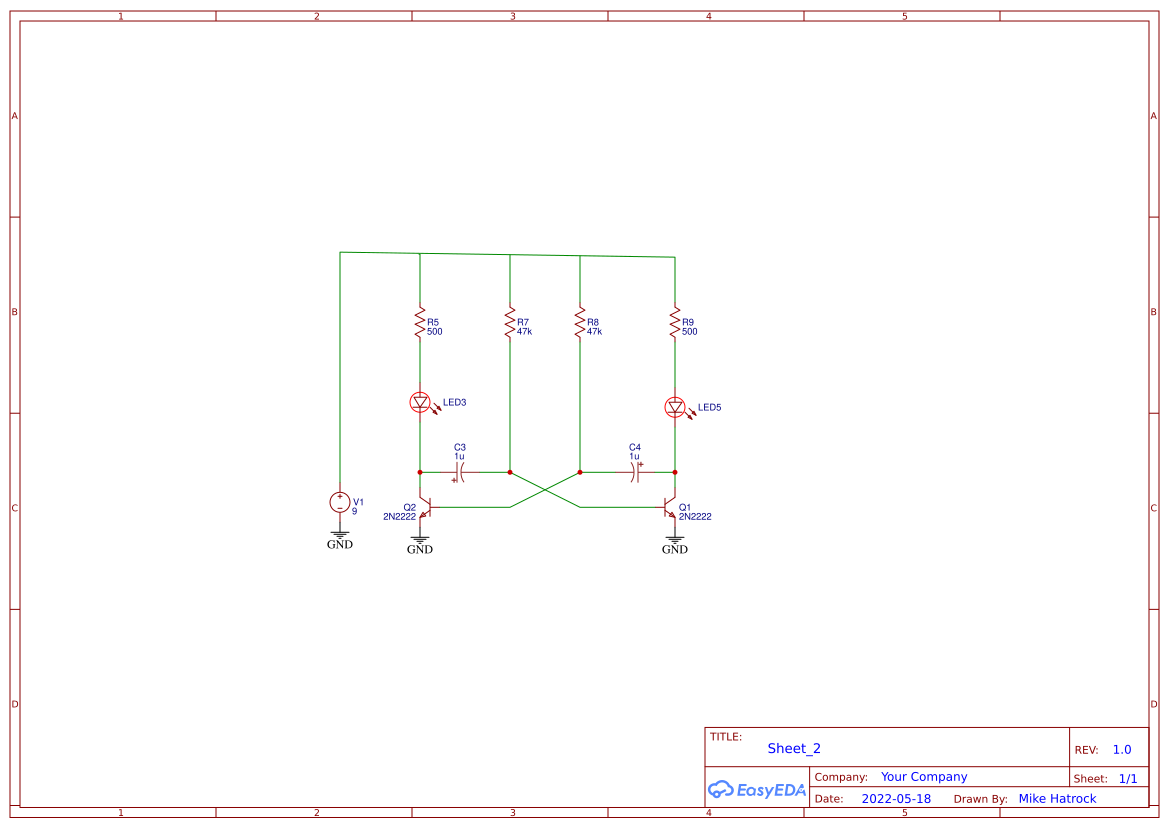Select the LED3 symbol in the schematic
The width and height of the screenshot is (1169, 828).
pos(420,402)
